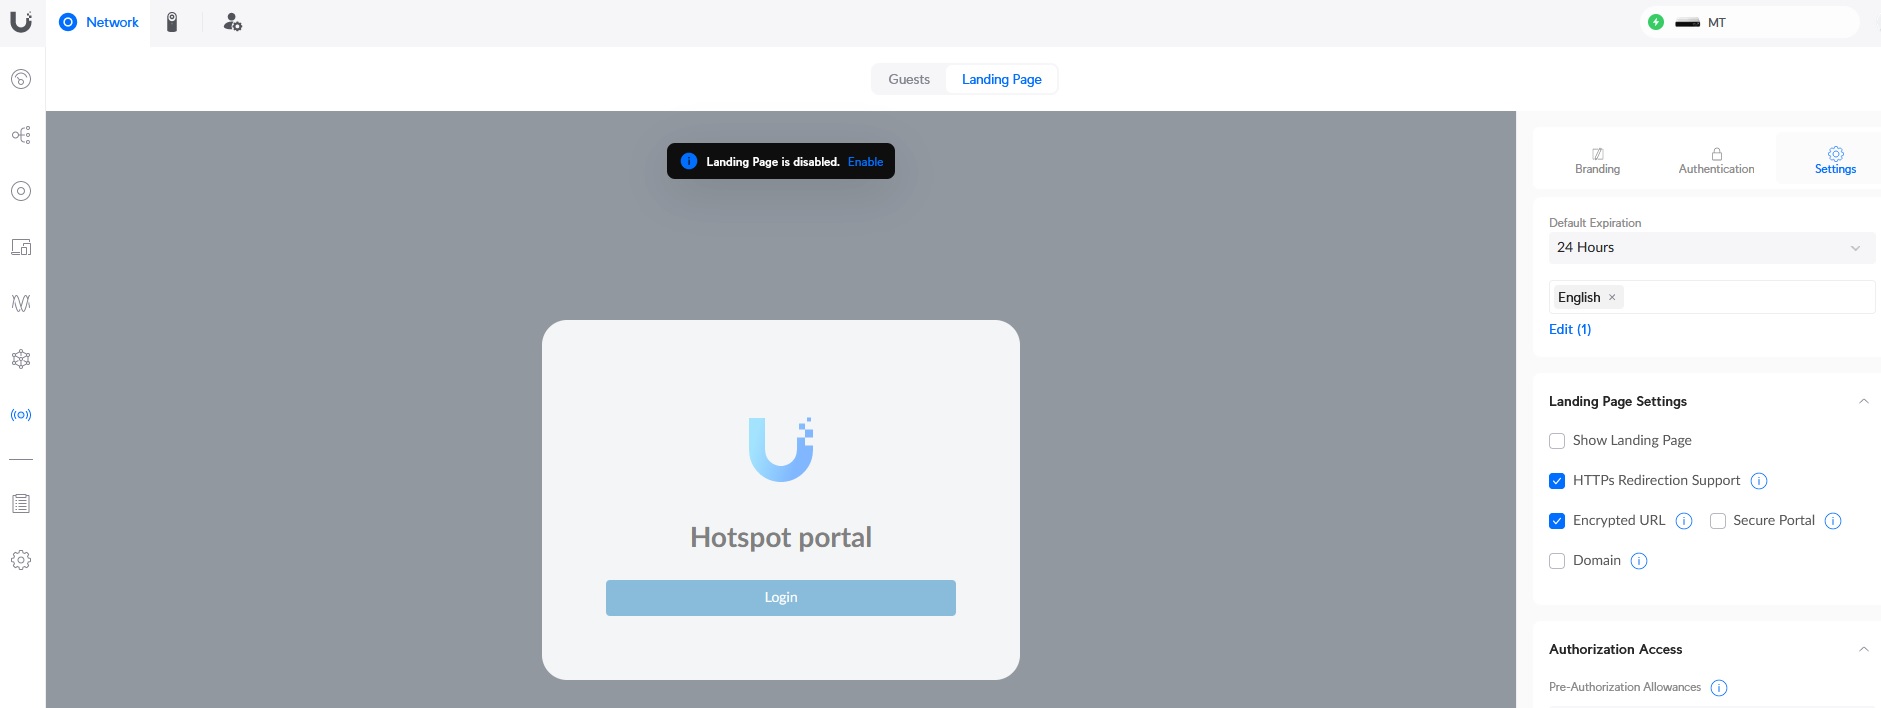Open the Insights waveform icon
The width and height of the screenshot is (1881, 708).
(x=21, y=303)
